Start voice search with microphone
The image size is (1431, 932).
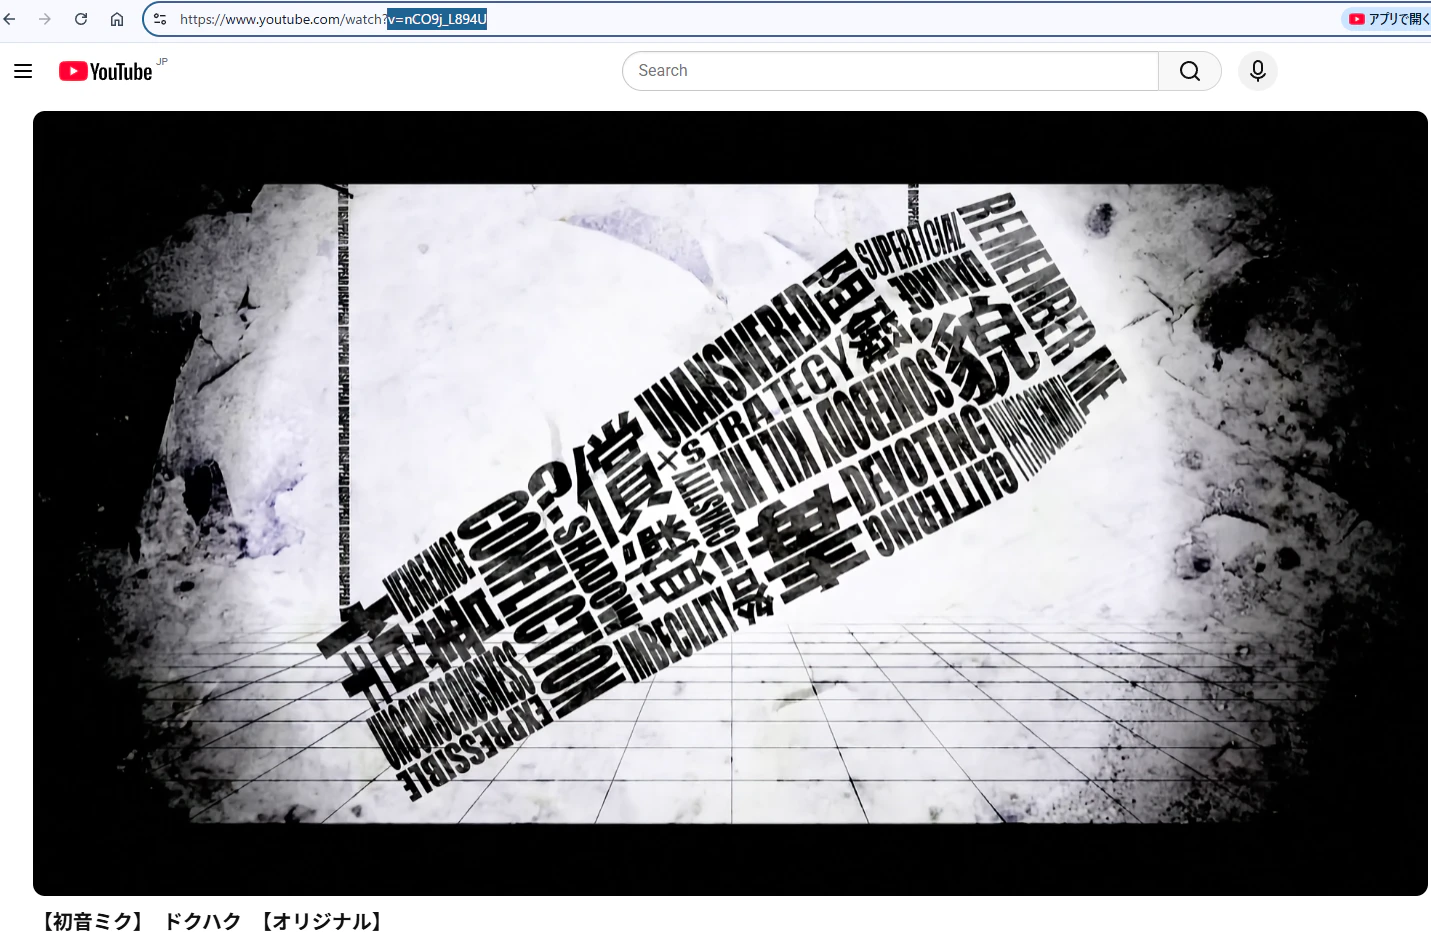(x=1258, y=71)
